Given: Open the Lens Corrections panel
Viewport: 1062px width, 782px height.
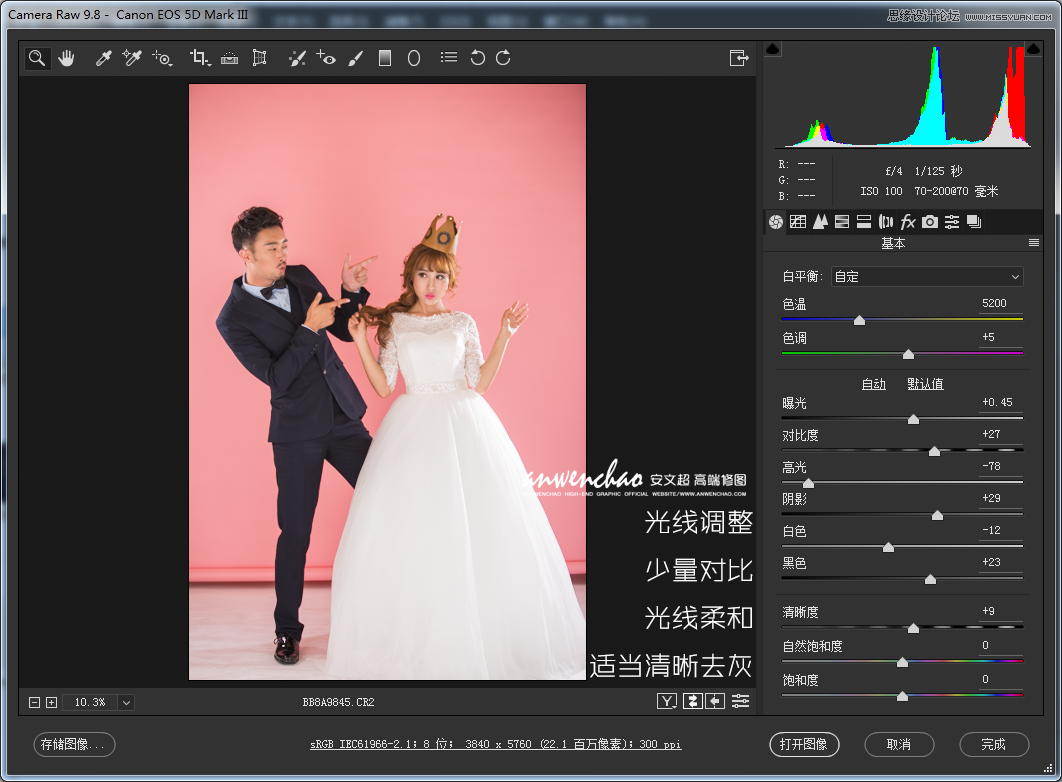Looking at the screenshot, I should [x=886, y=221].
